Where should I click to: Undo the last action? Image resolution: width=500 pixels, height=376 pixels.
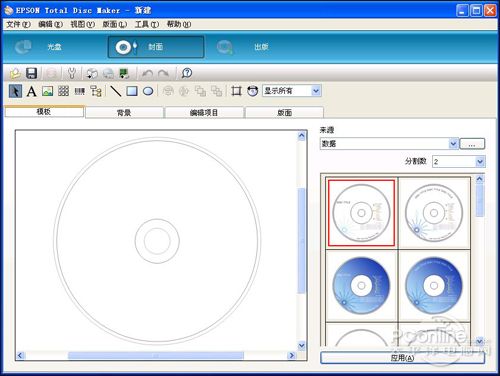click(x=147, y=73)
